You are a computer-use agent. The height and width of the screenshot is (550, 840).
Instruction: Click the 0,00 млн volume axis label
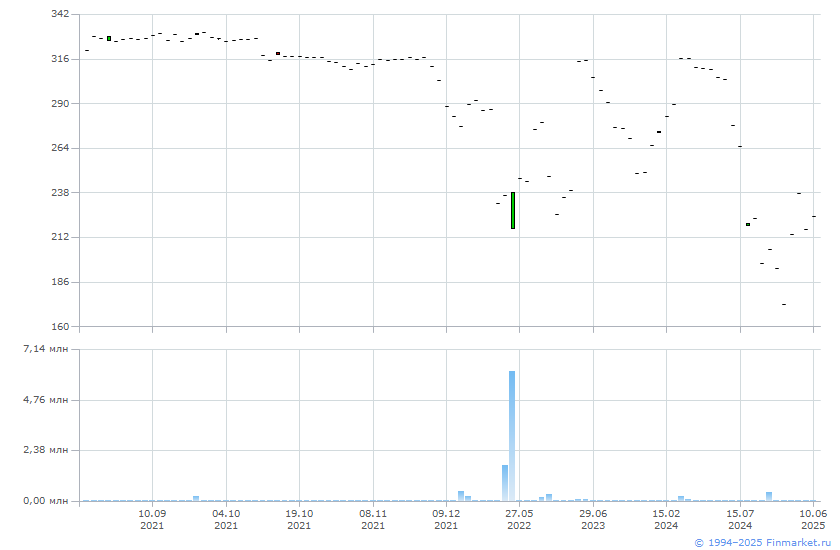46,501
